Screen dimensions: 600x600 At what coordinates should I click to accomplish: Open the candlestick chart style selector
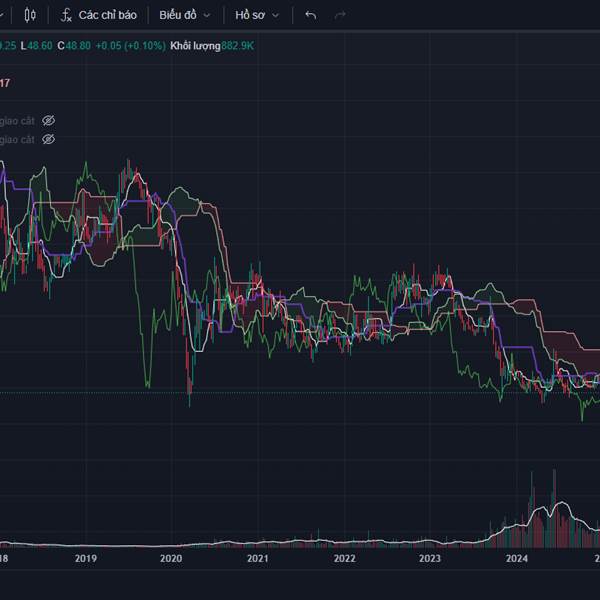(30, 15)
